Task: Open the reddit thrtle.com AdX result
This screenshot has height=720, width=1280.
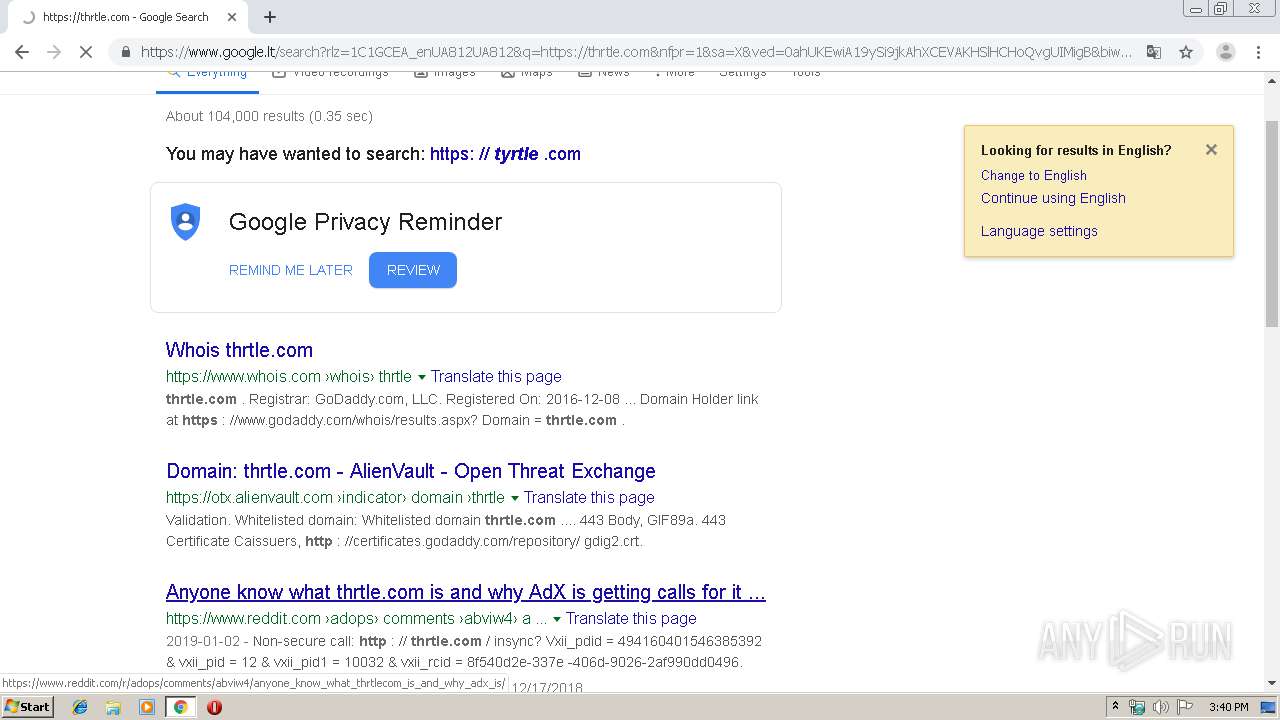Action: [466, 592]
